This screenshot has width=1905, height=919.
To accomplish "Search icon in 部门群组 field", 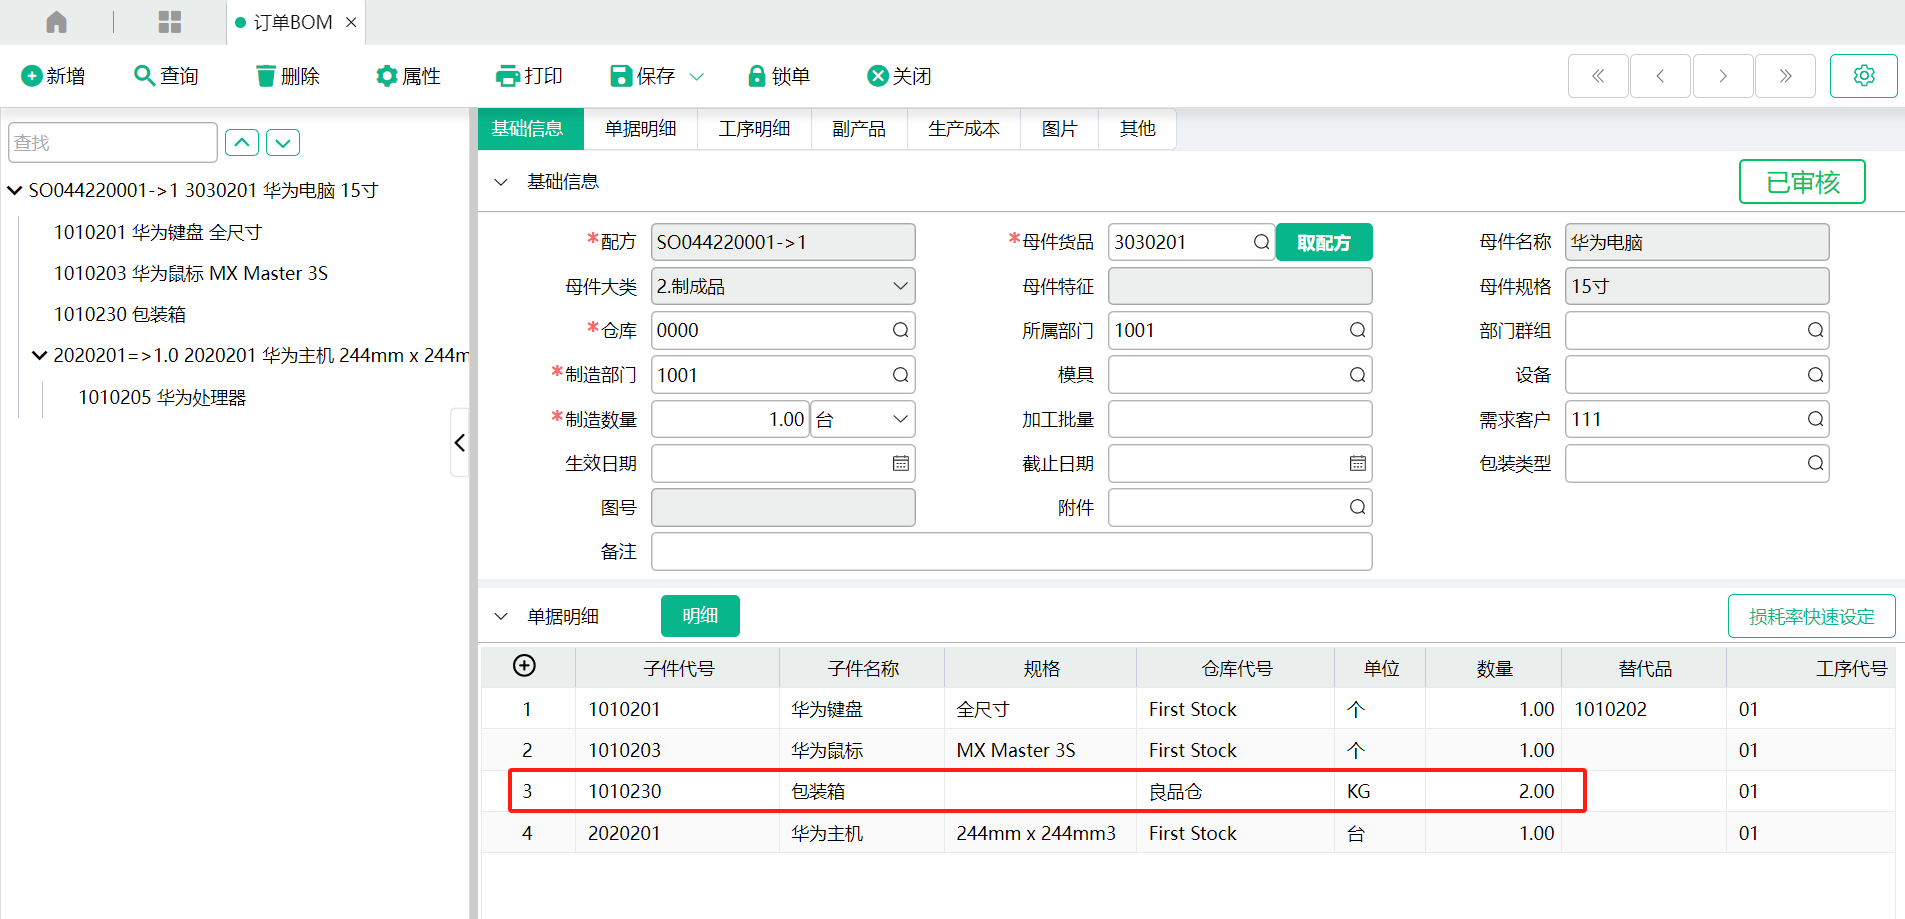I will pyautogui.click(x=1815, y=330).
